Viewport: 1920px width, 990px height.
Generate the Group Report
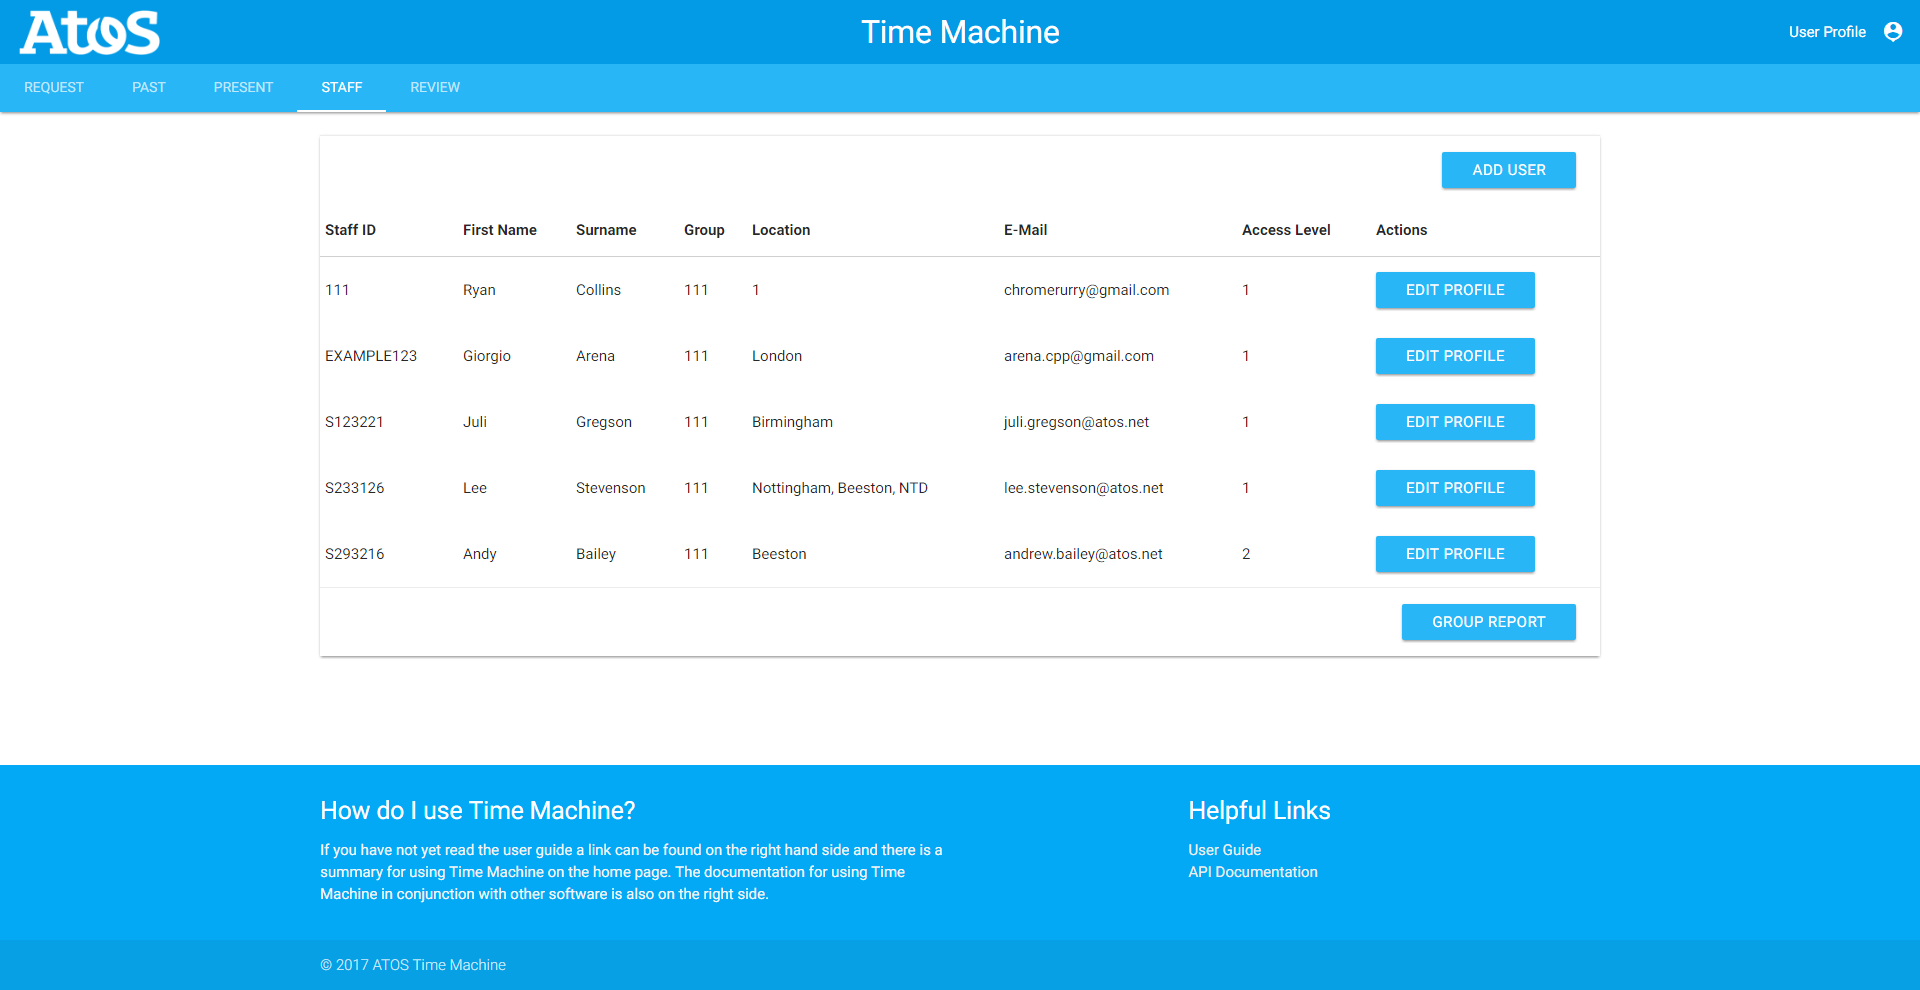tap(1487, 622)
